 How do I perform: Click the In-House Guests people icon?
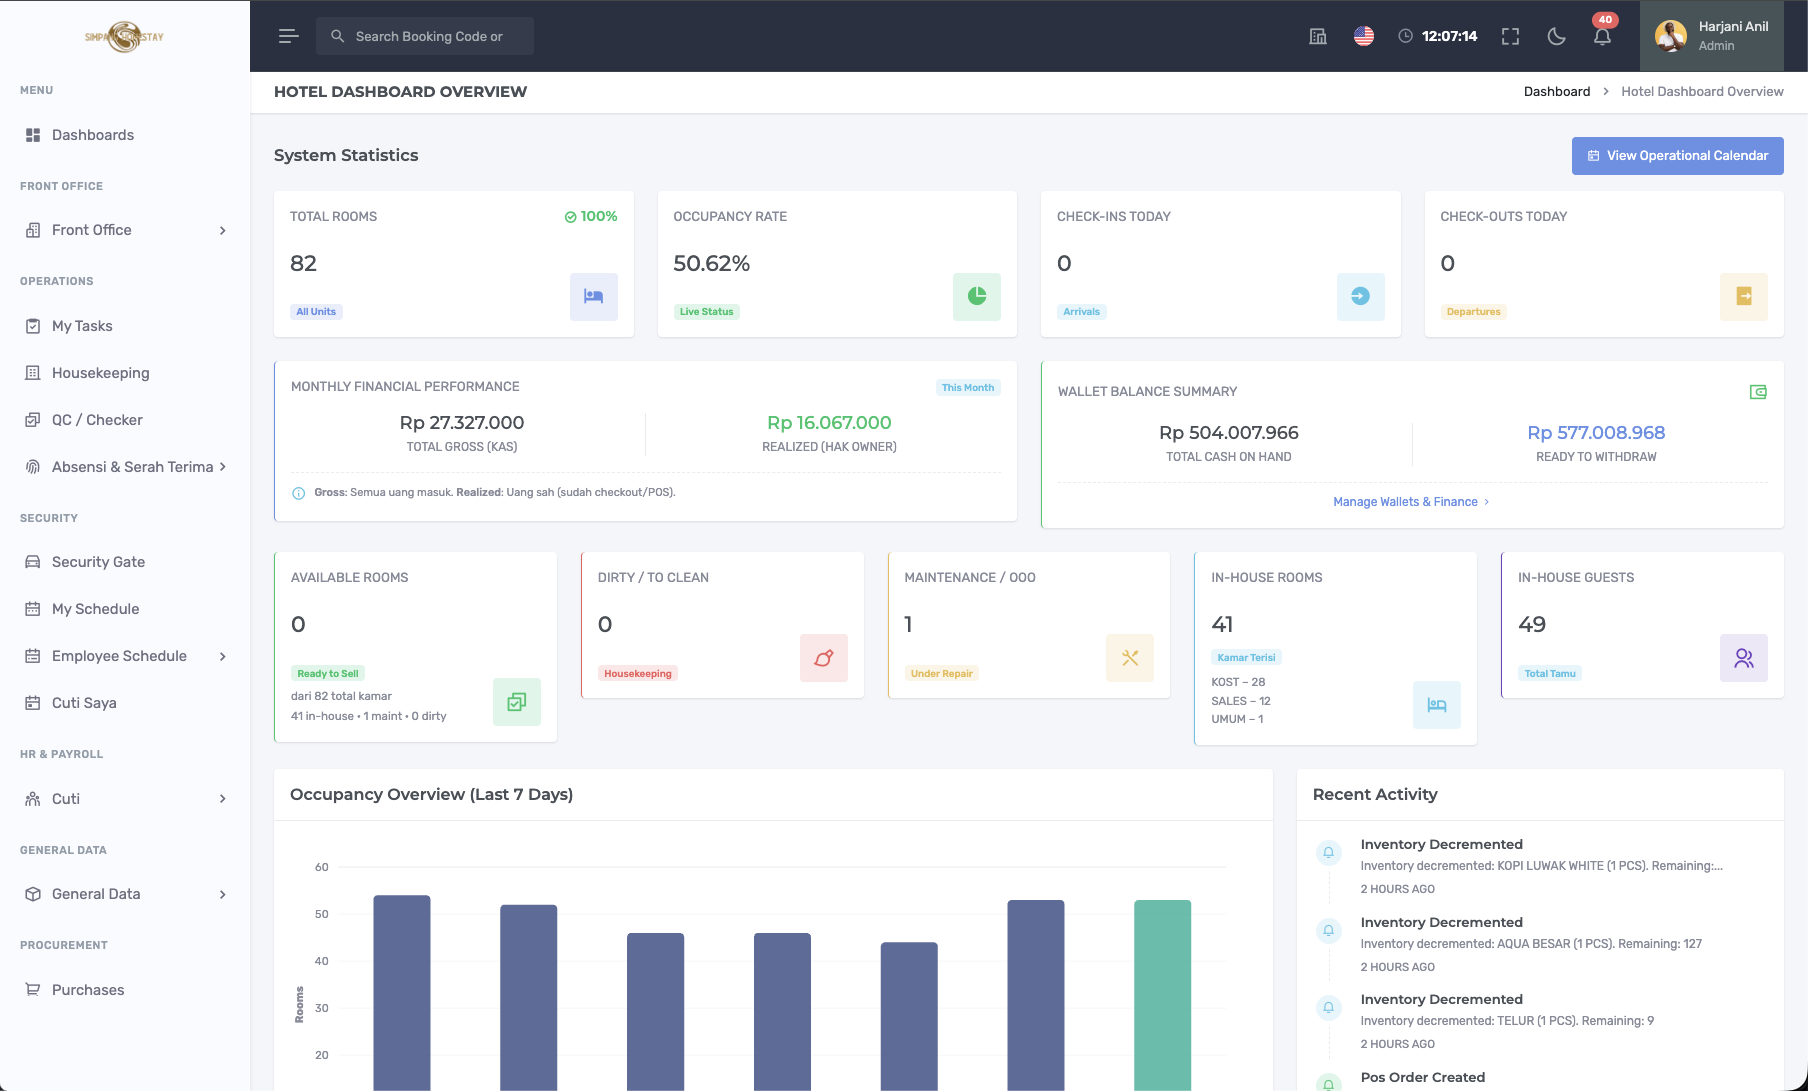[1744, 658]
